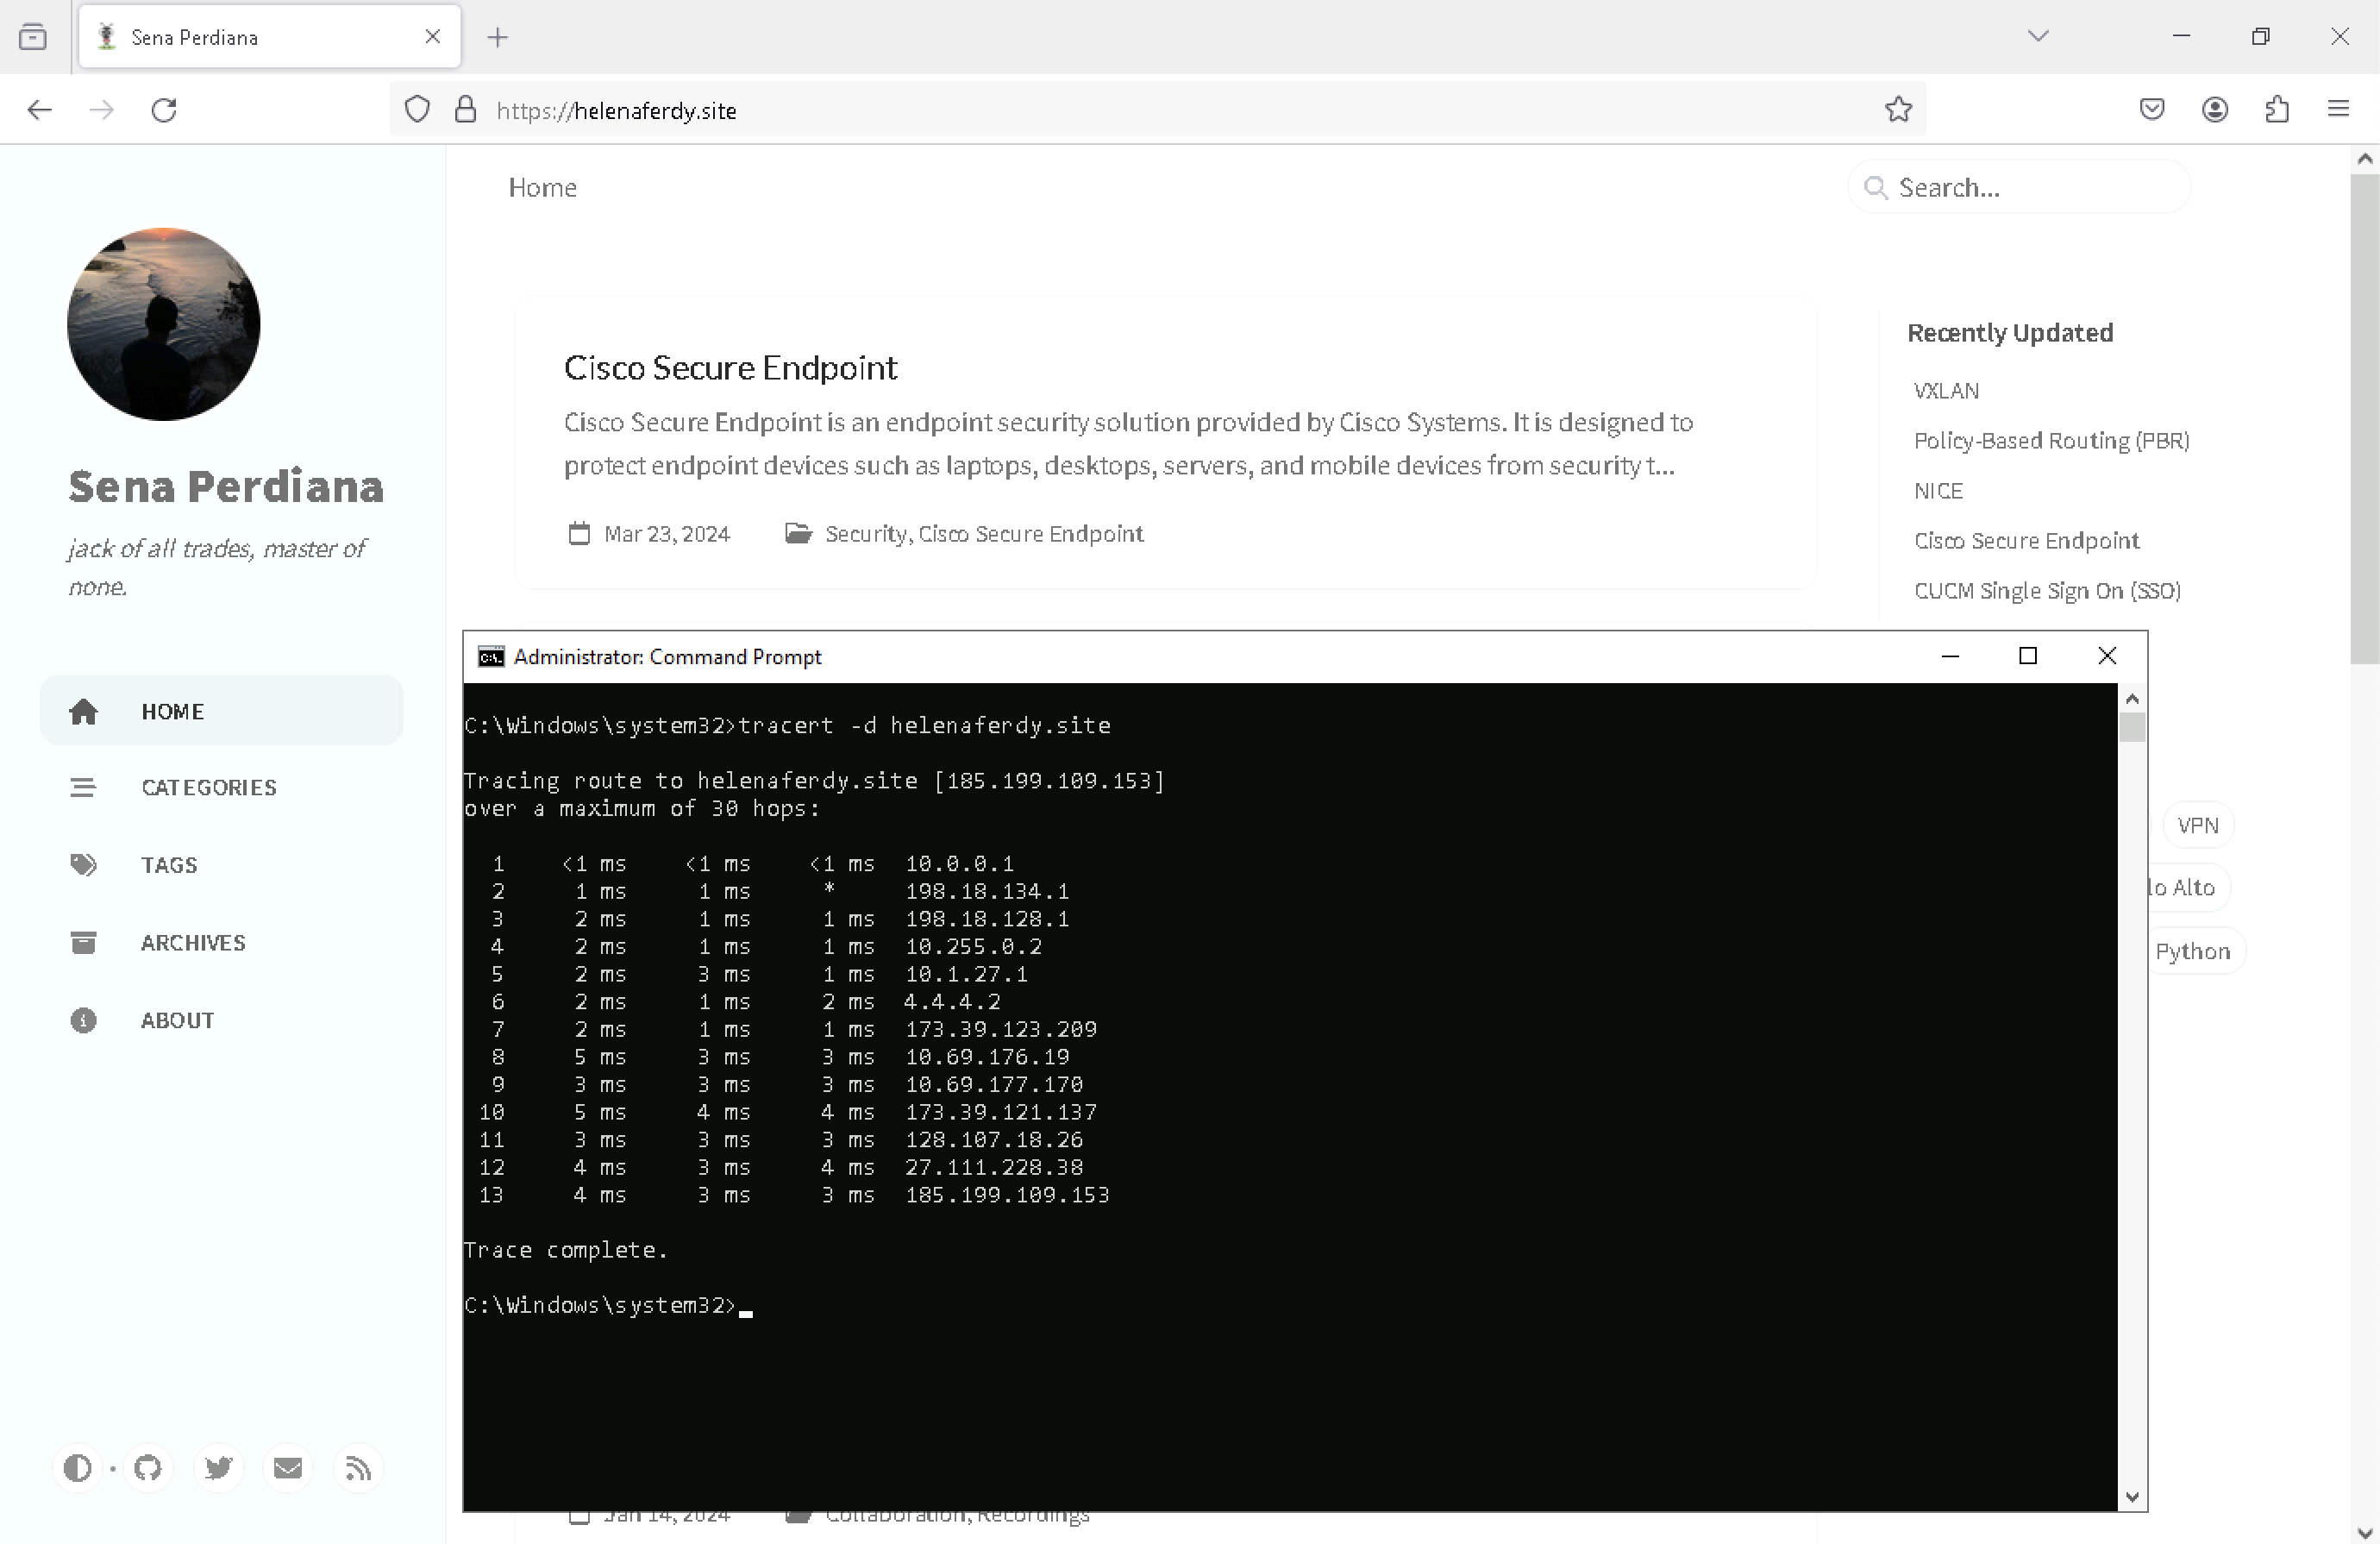Click the email envelope icon

click(288, 1467)
